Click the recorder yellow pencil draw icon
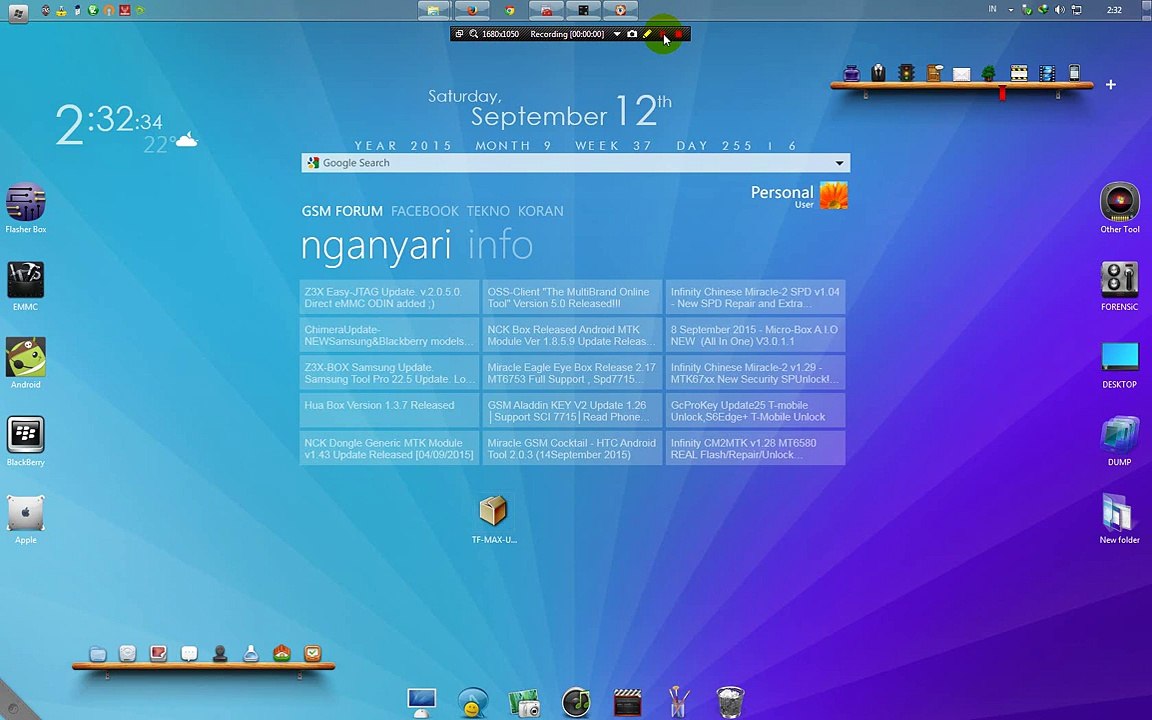This screenshot has width=1152, height=720. [x=647, y=34]
